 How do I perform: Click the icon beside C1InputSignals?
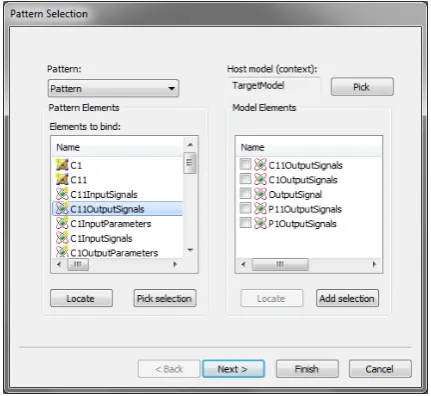pyautogui.click(x=62, y=238)
